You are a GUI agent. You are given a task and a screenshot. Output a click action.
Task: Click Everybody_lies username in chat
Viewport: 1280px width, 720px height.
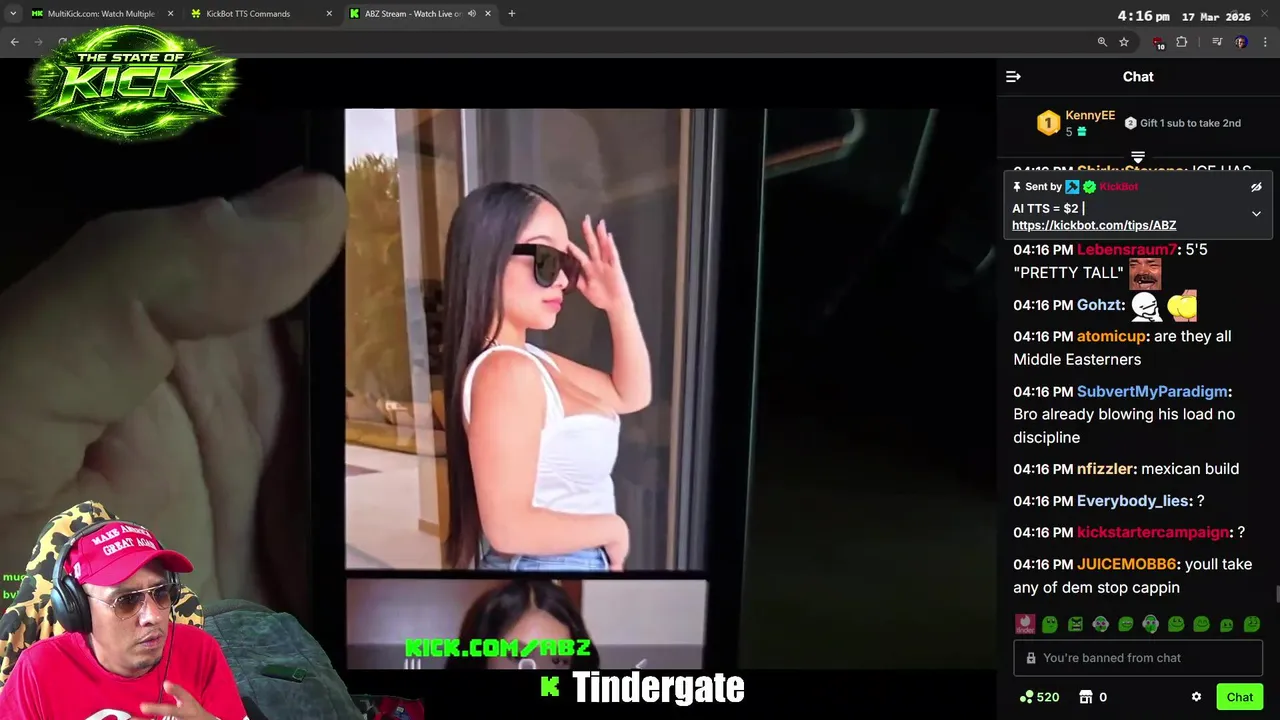tap(1133, 501)
